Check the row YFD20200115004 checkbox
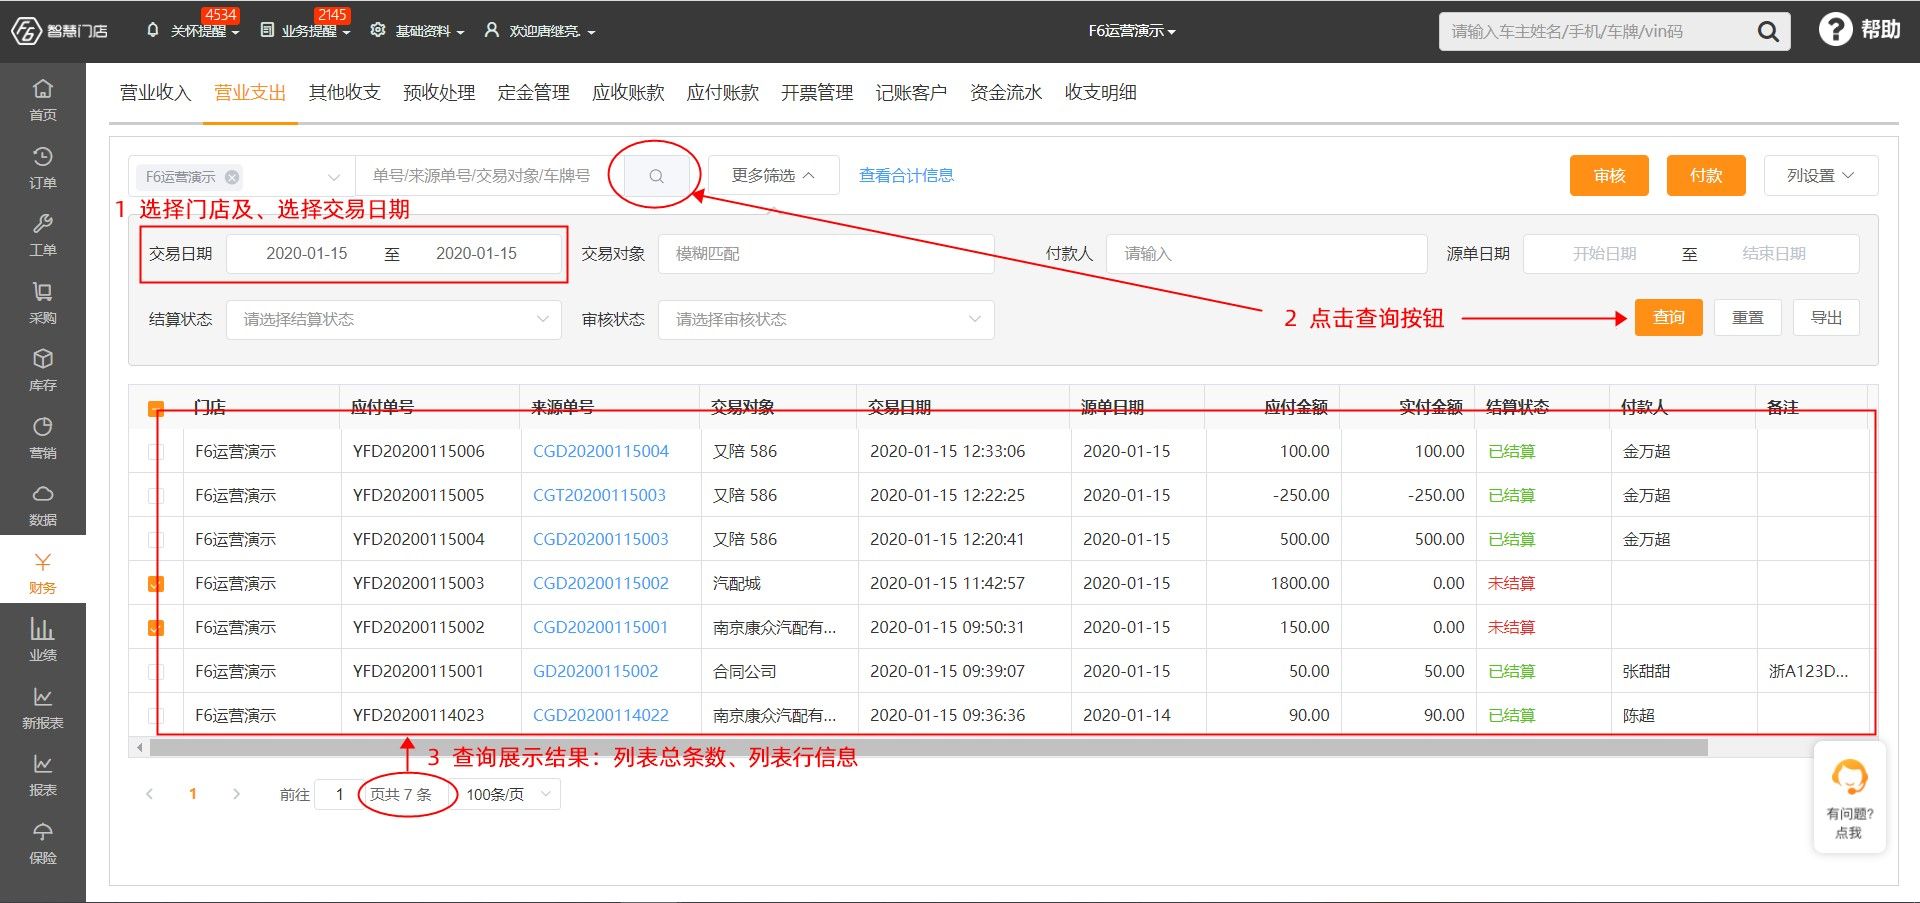This screenshot has height=903, width=1920. click(x=156, y=540)
